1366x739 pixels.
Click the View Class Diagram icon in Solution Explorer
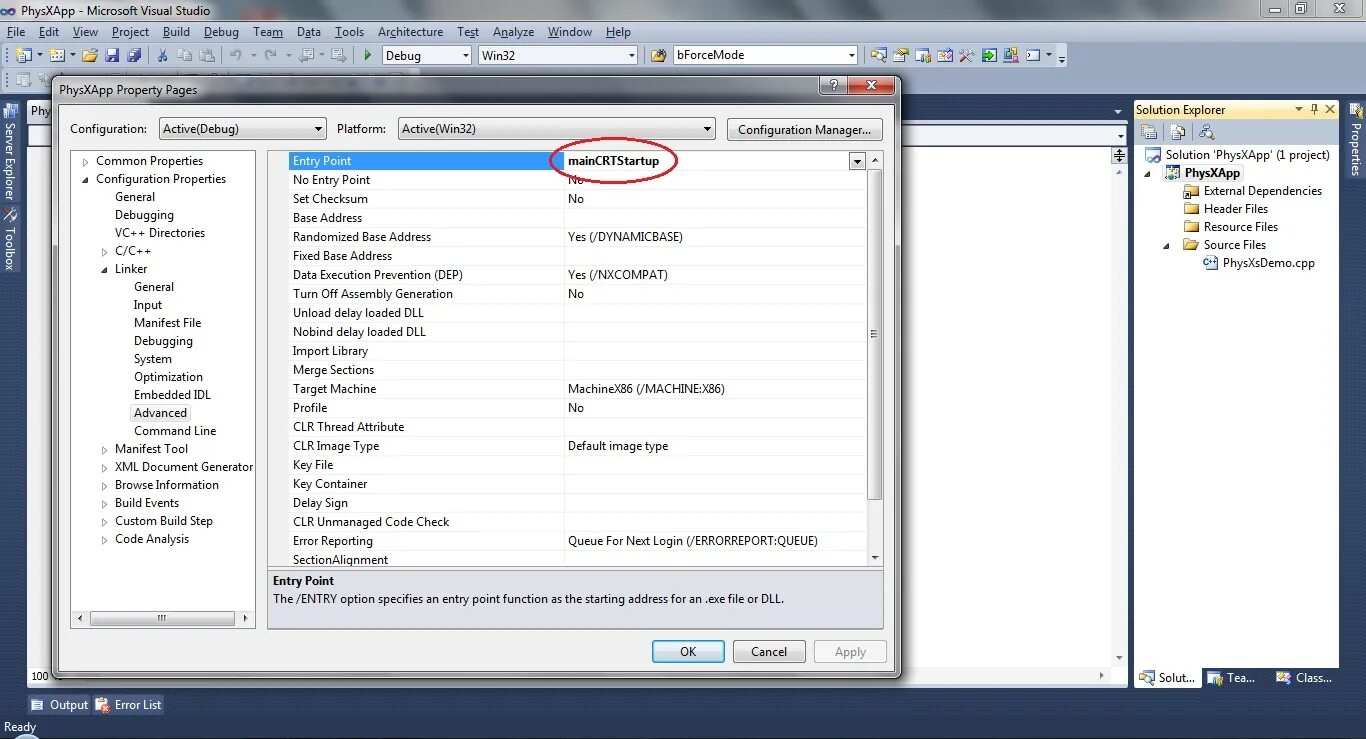click(x=1206, y=132)
